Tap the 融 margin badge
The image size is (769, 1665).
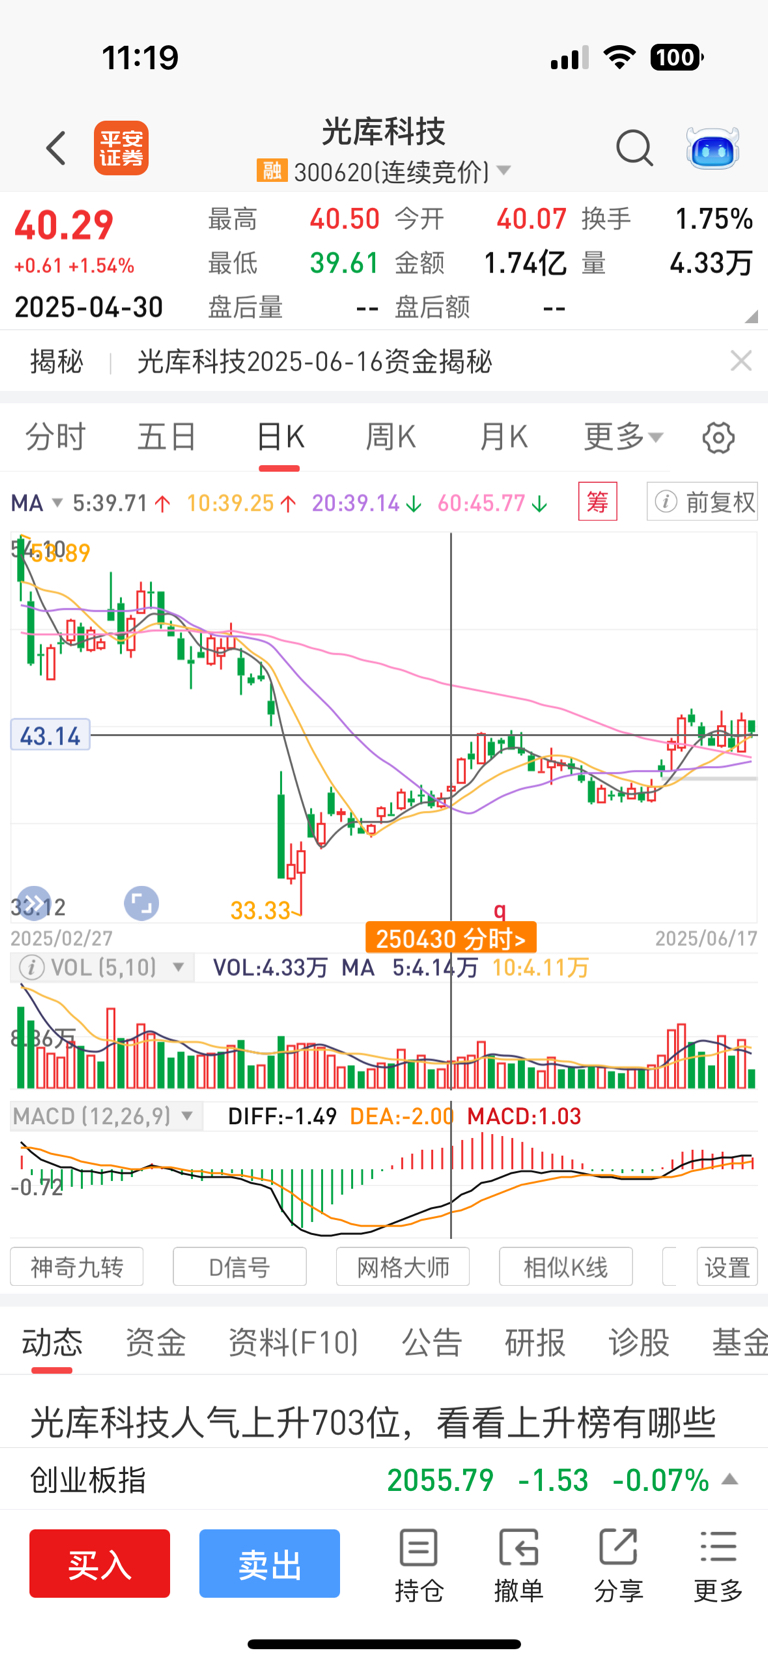271,170
